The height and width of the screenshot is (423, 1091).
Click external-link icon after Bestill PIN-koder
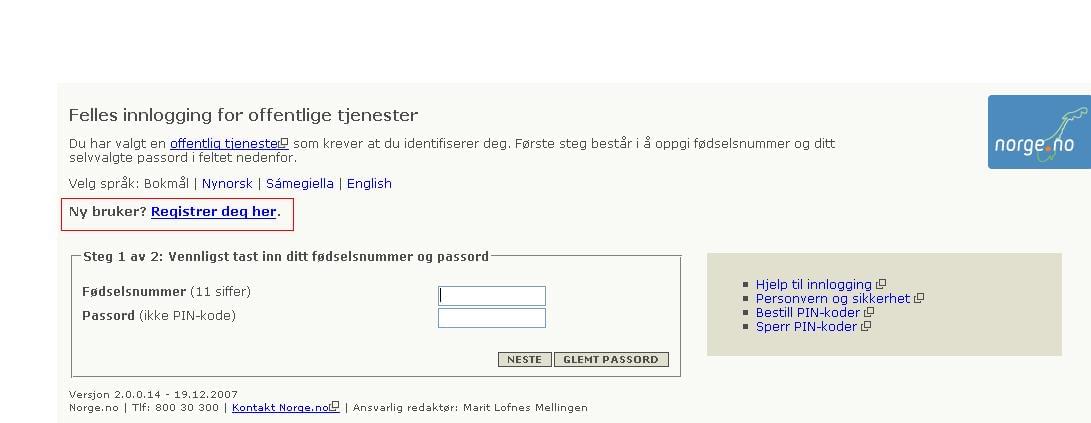point(869,312)
